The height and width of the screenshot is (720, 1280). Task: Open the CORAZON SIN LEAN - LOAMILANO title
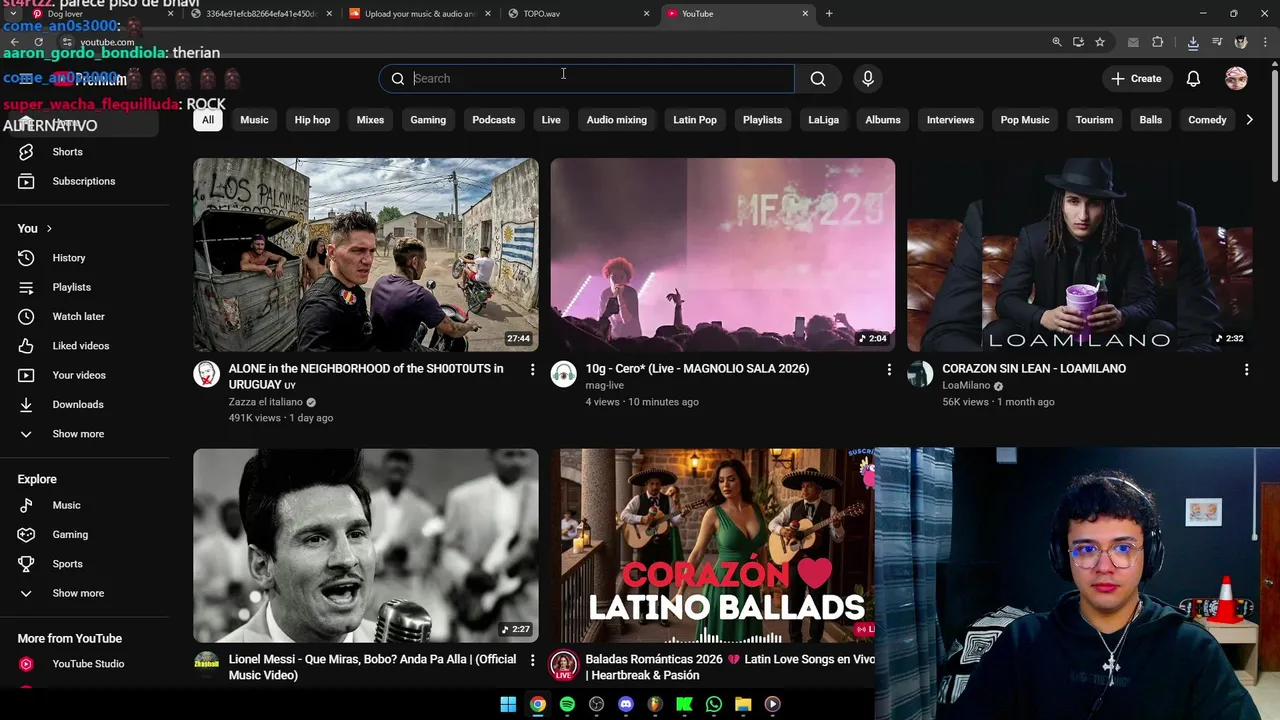click(x=1034, y=369)
